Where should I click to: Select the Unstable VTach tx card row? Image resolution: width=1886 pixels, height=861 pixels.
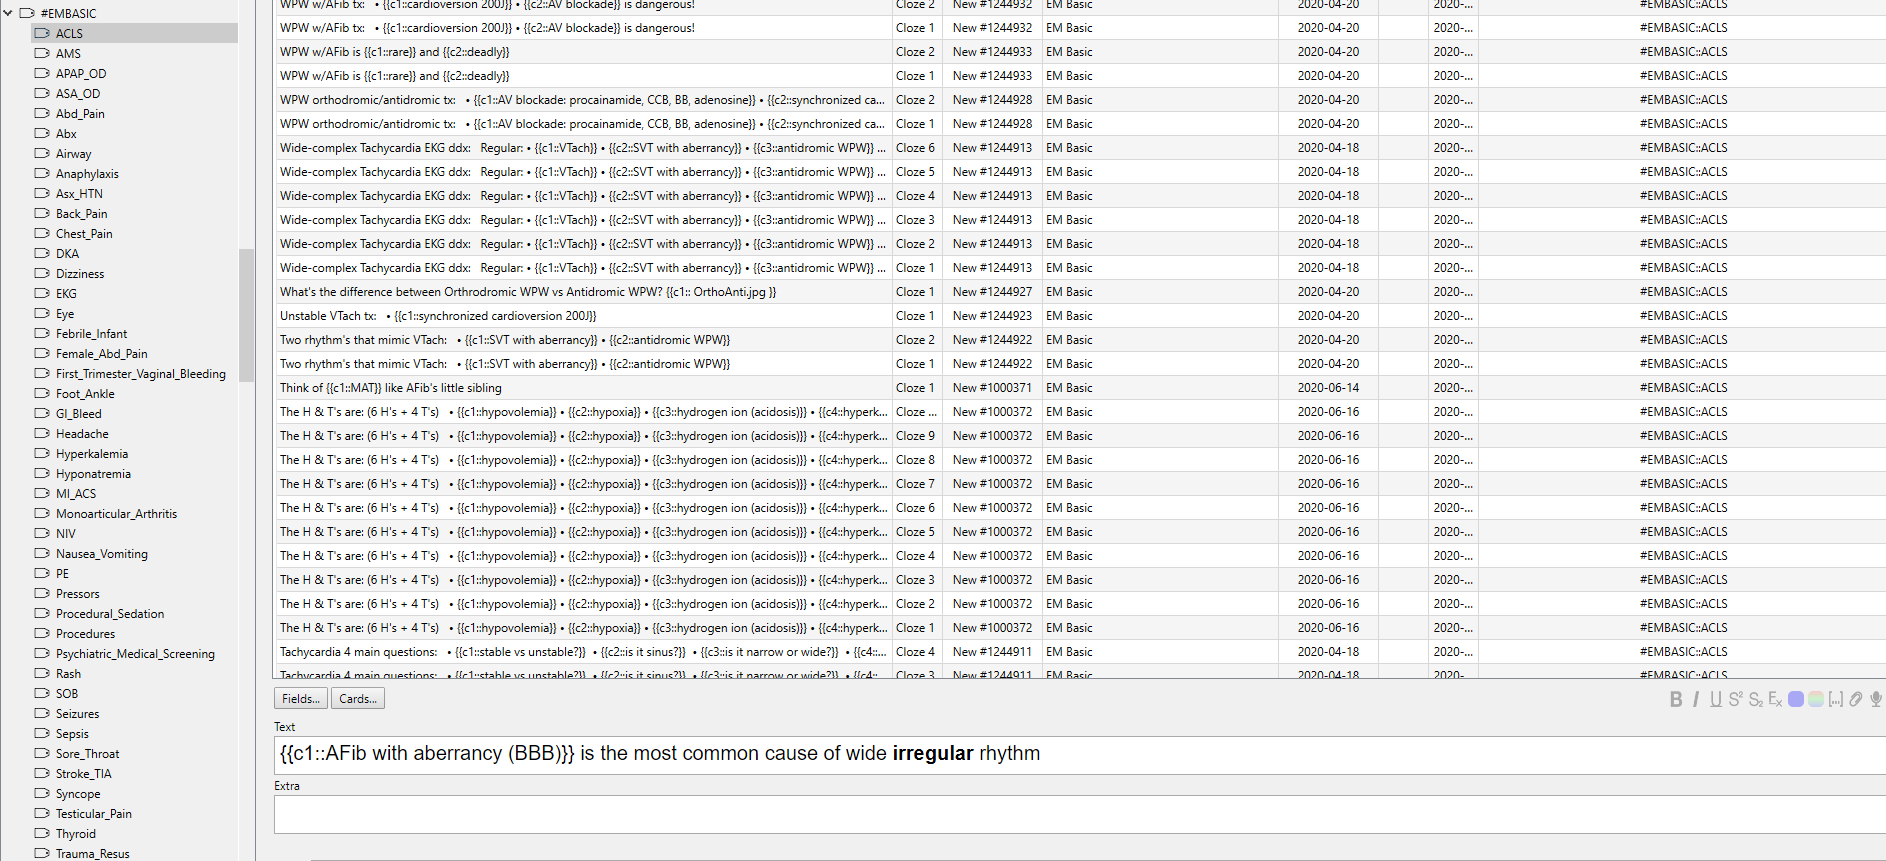click(580, 316)
